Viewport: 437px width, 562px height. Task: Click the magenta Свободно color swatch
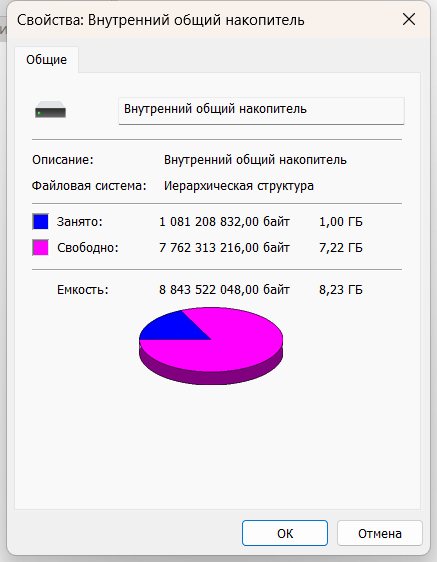41,248
